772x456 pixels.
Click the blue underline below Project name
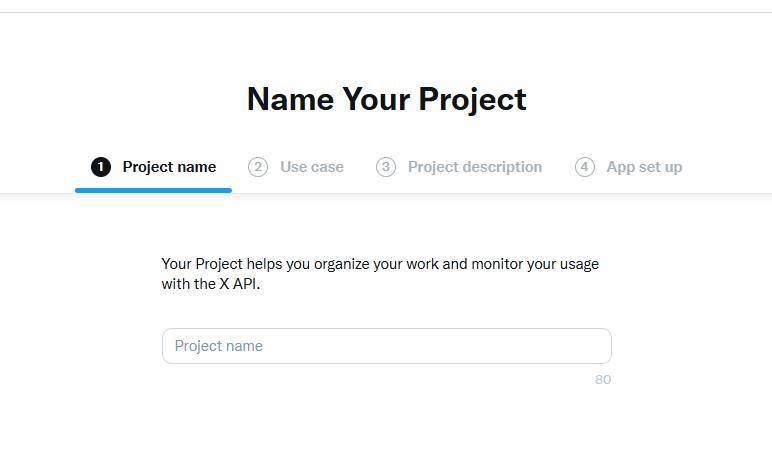pos(153,189)
